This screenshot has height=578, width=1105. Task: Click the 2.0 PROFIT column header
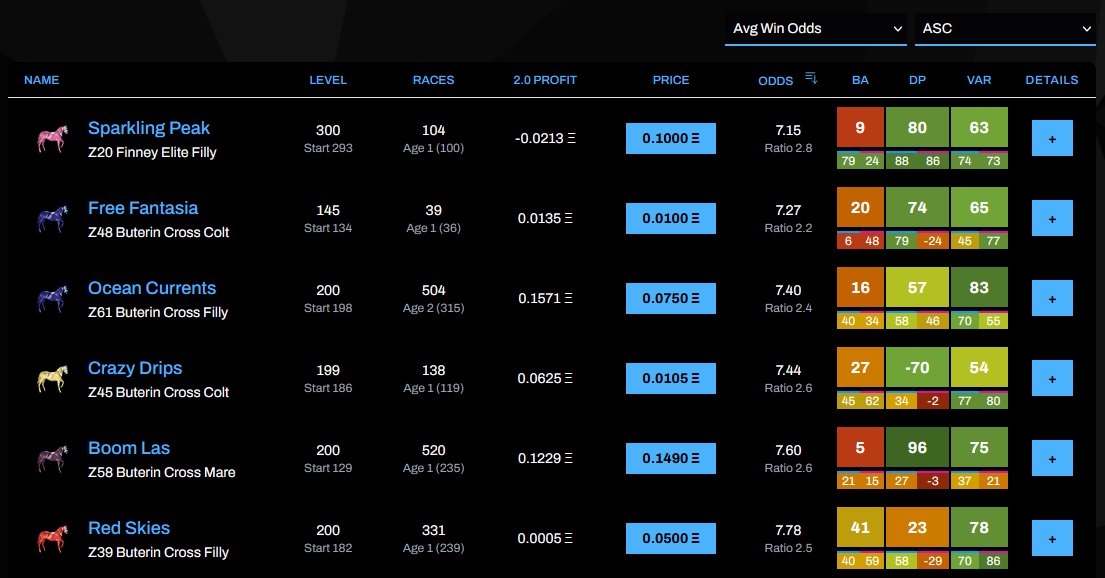point(544,79)
